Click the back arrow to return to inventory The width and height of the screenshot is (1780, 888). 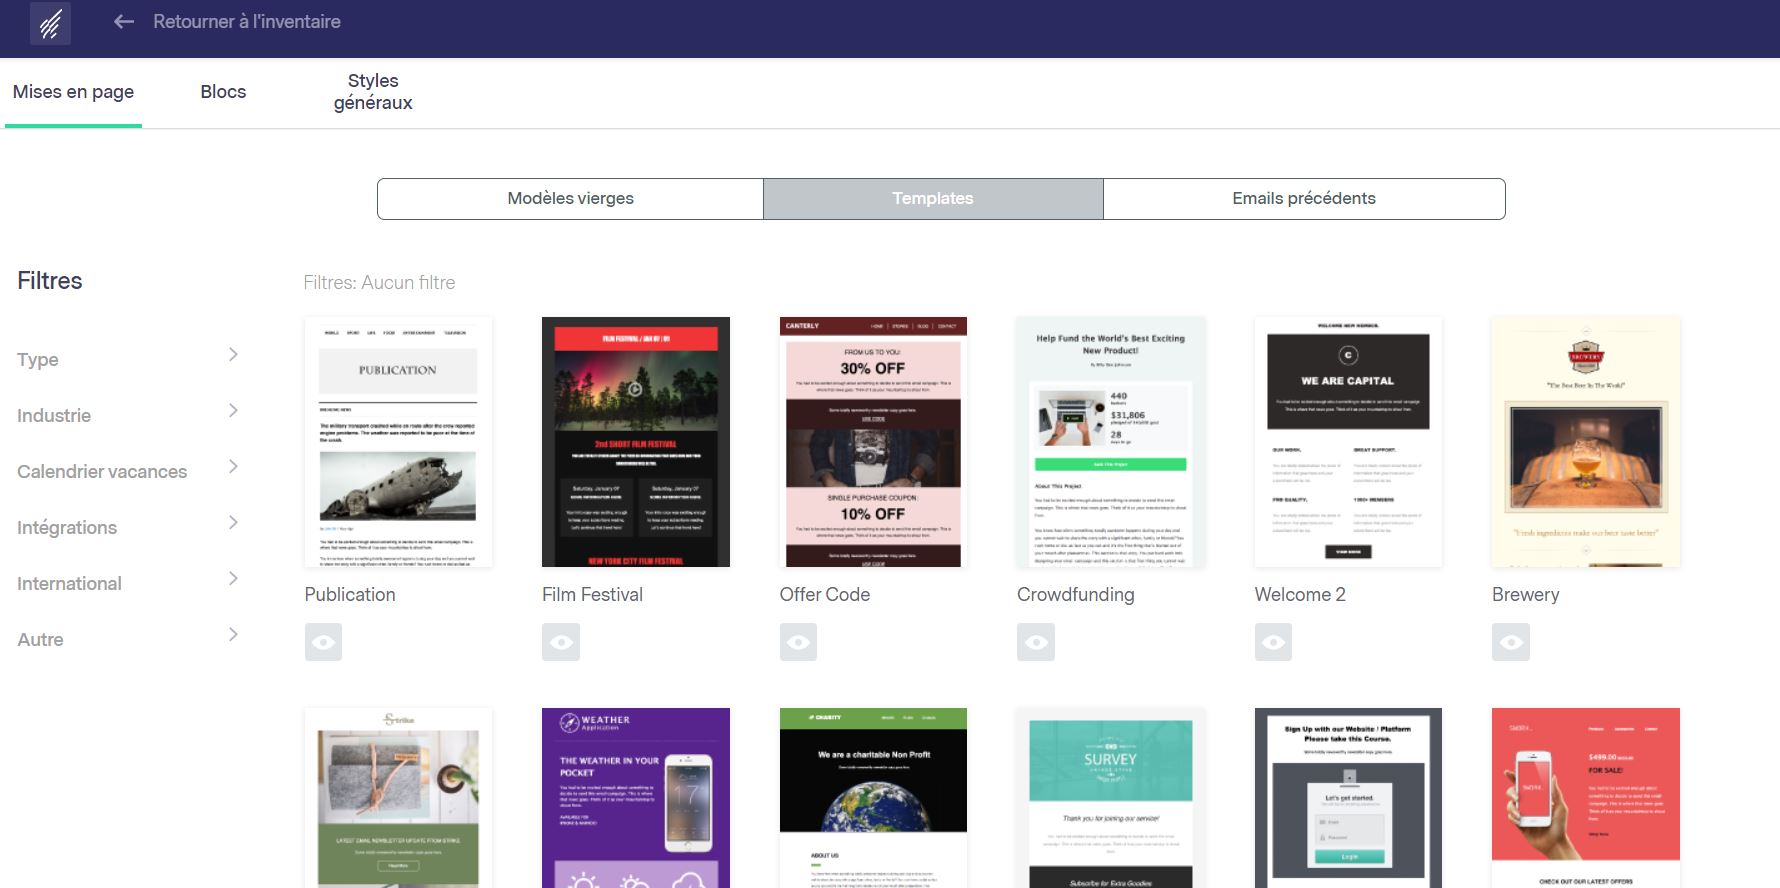point(124,22)
